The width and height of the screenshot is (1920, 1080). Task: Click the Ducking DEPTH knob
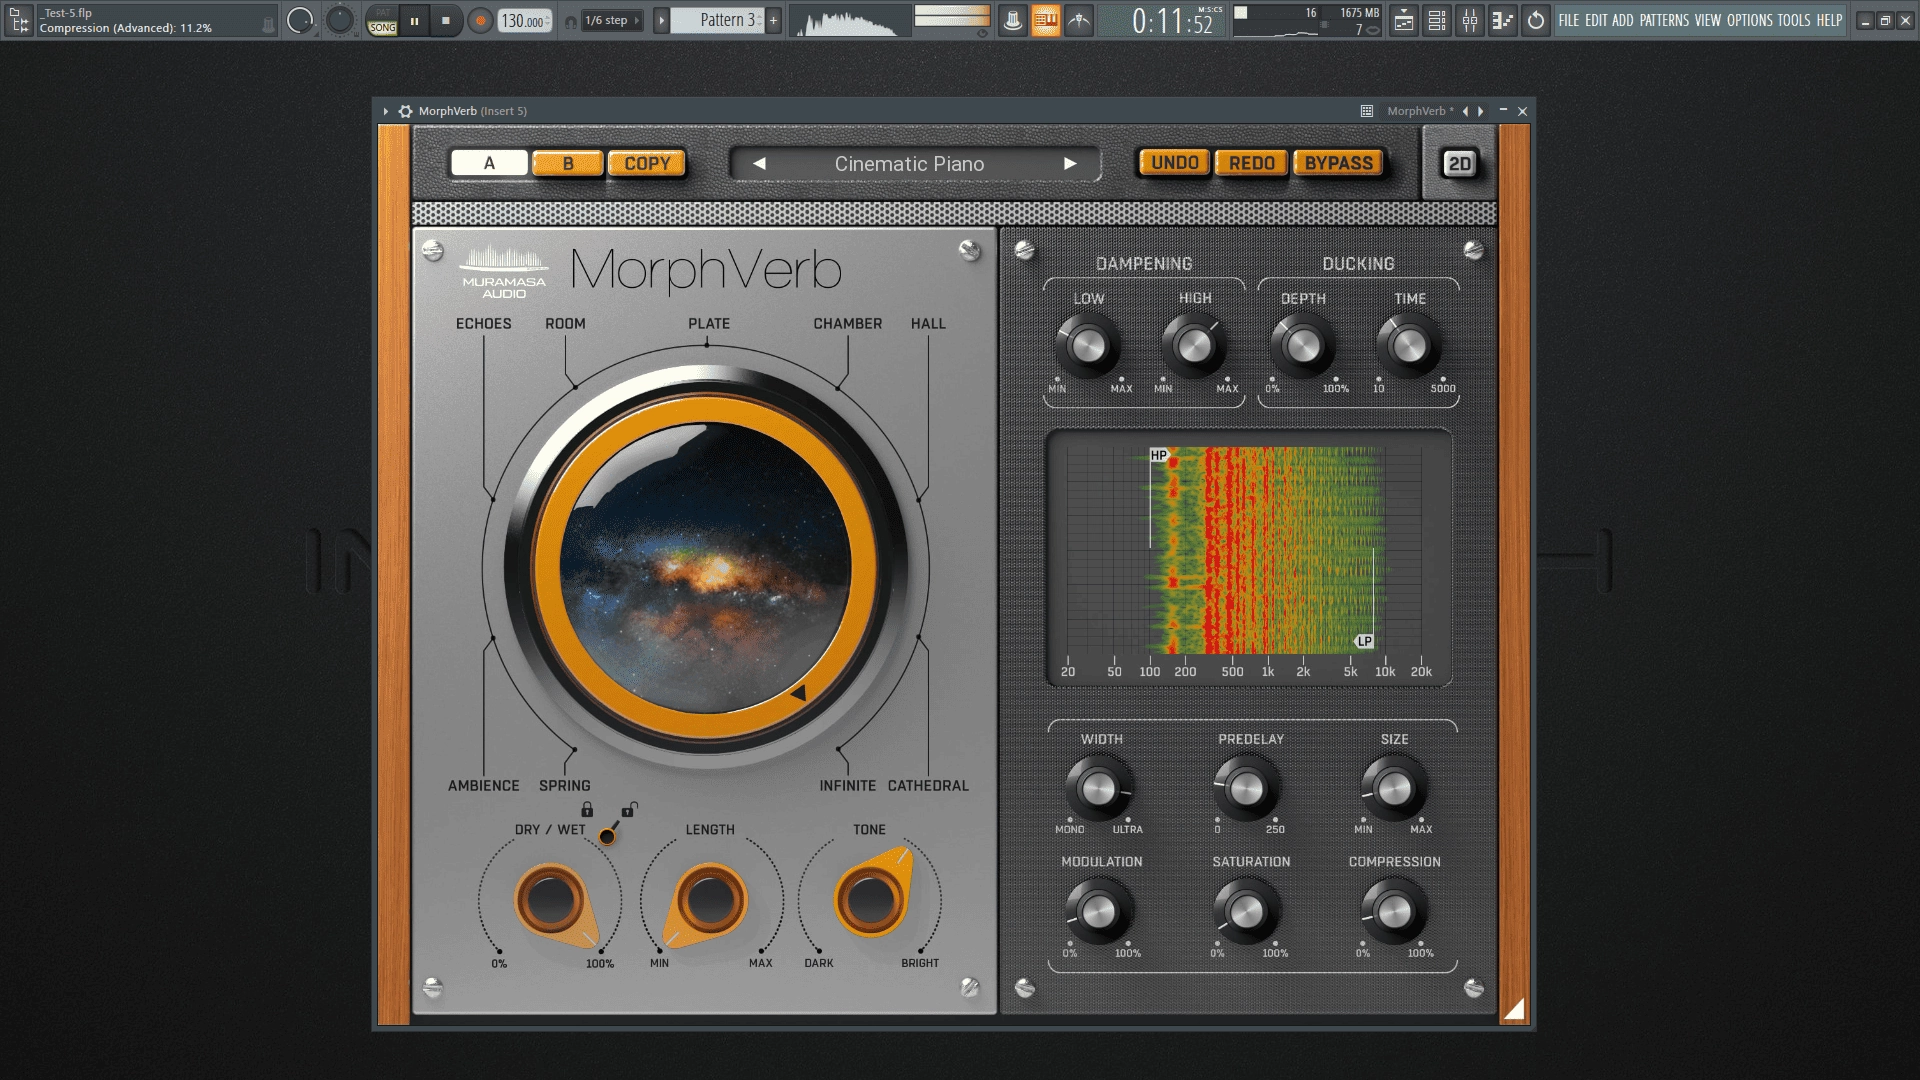pyautogui.click(x=1303, y=346)
